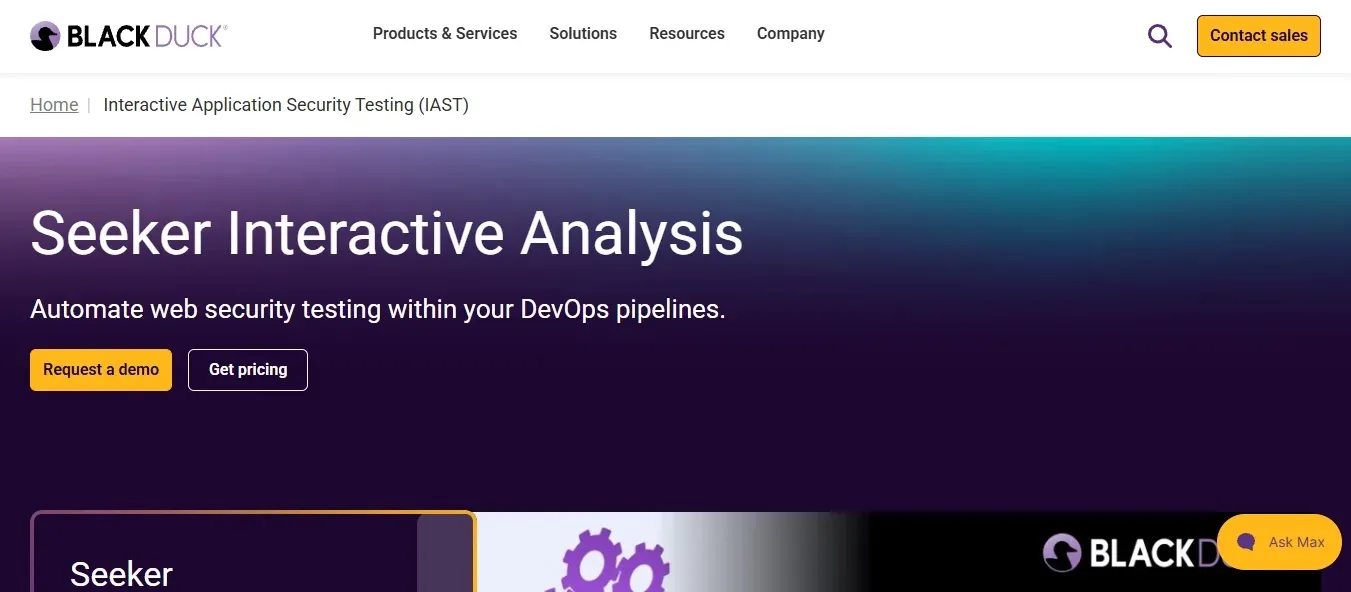Open the Company menu

(x=791, y=34)
